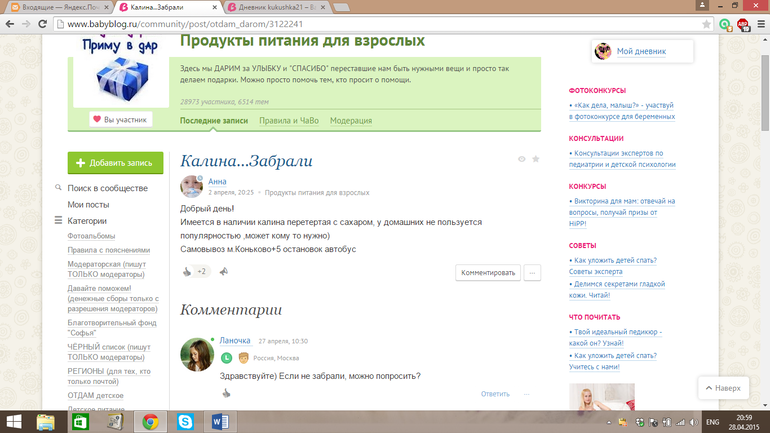Click Анна's avatar picture on the post

coord(191,186)
